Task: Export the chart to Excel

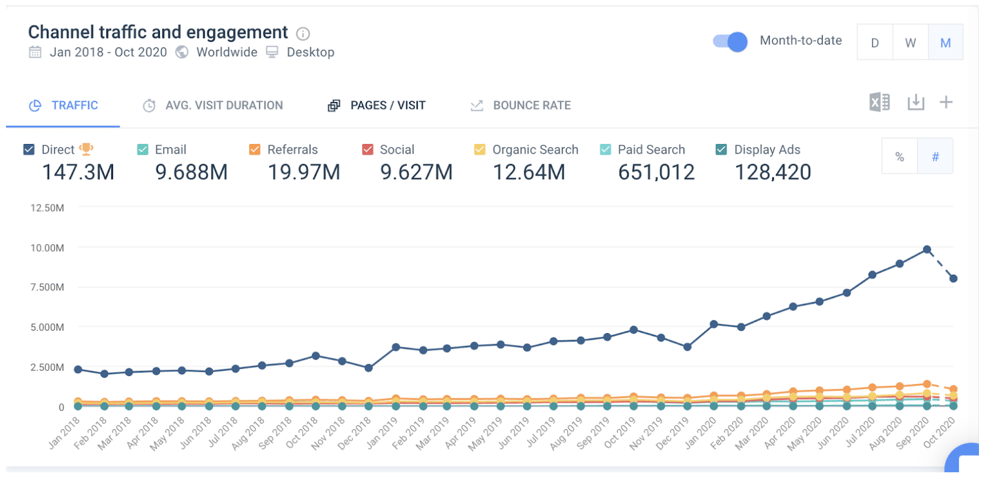Action: [879, 103]
